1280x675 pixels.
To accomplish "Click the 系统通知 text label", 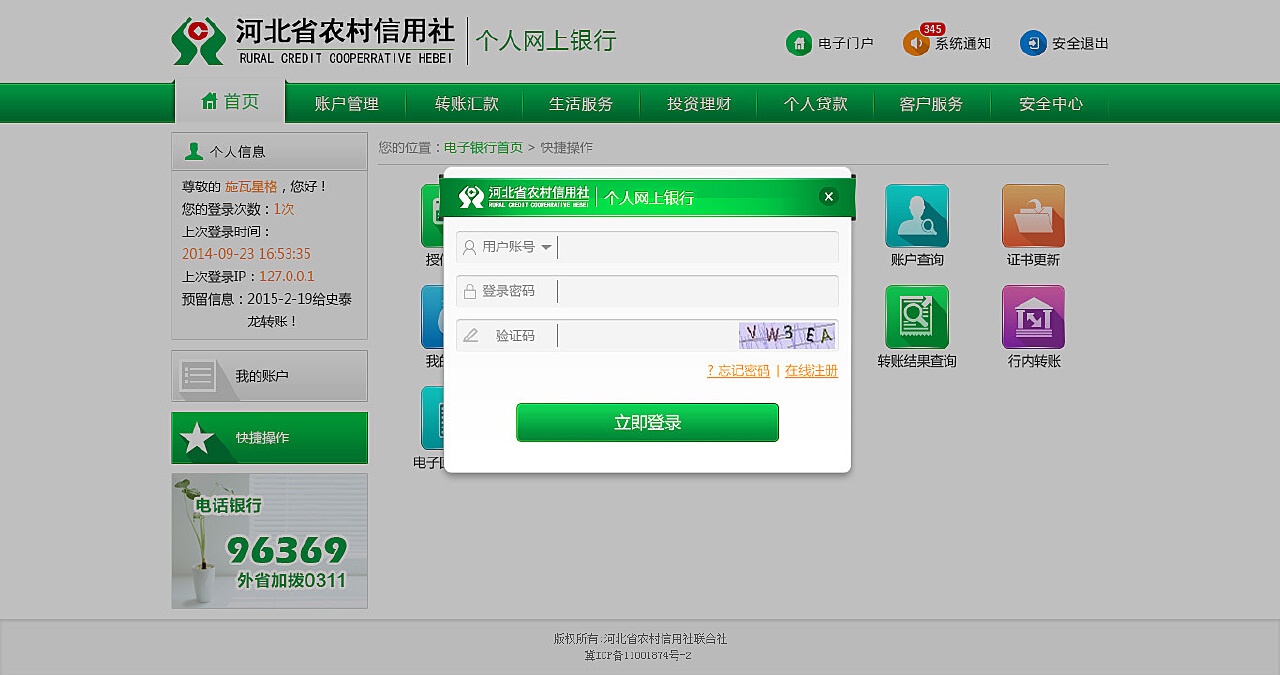I will (963, 43).
